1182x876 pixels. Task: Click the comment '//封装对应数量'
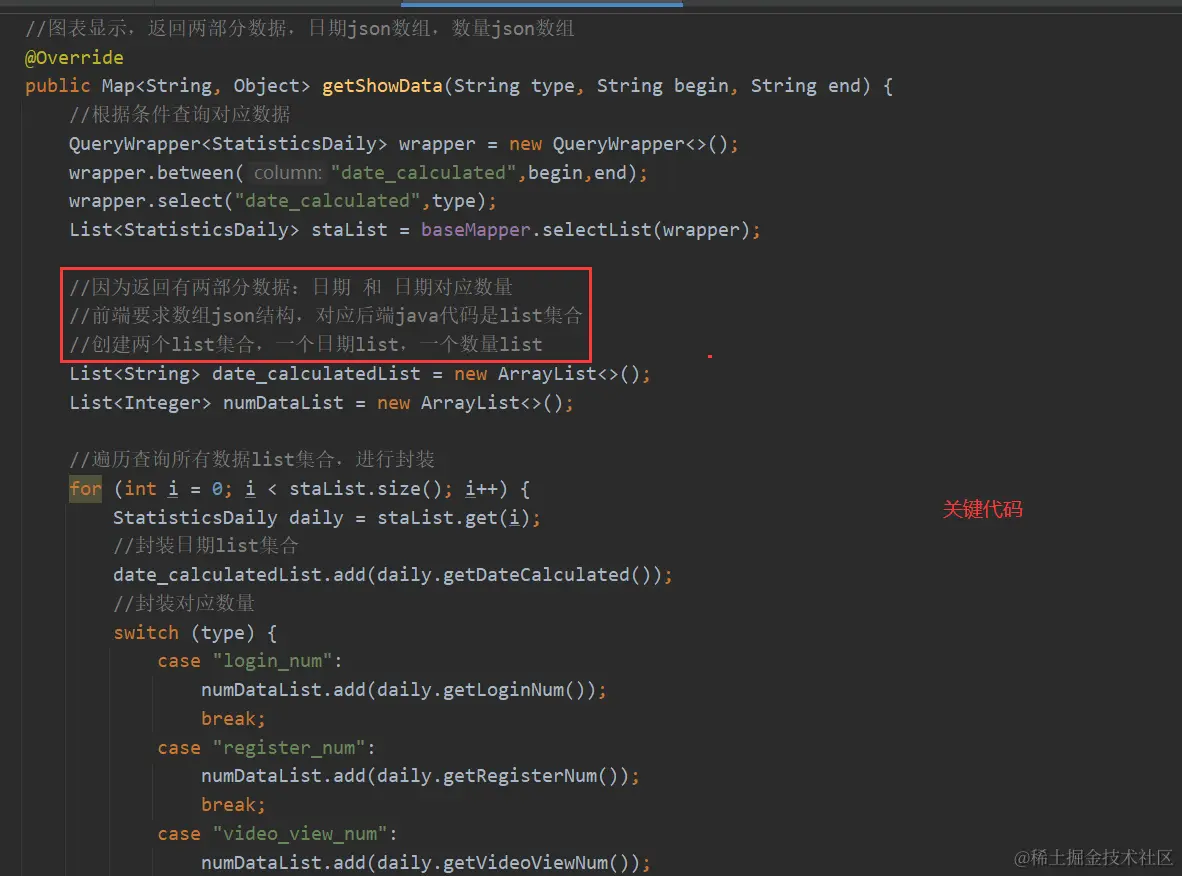(x=184, y=604)
